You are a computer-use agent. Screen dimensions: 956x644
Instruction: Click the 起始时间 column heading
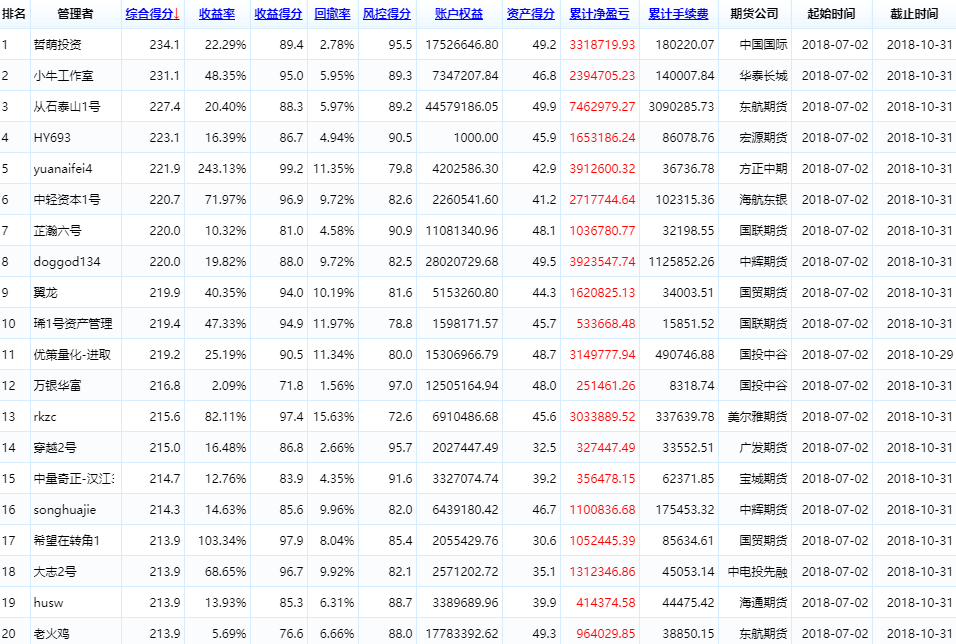(832, 14)
